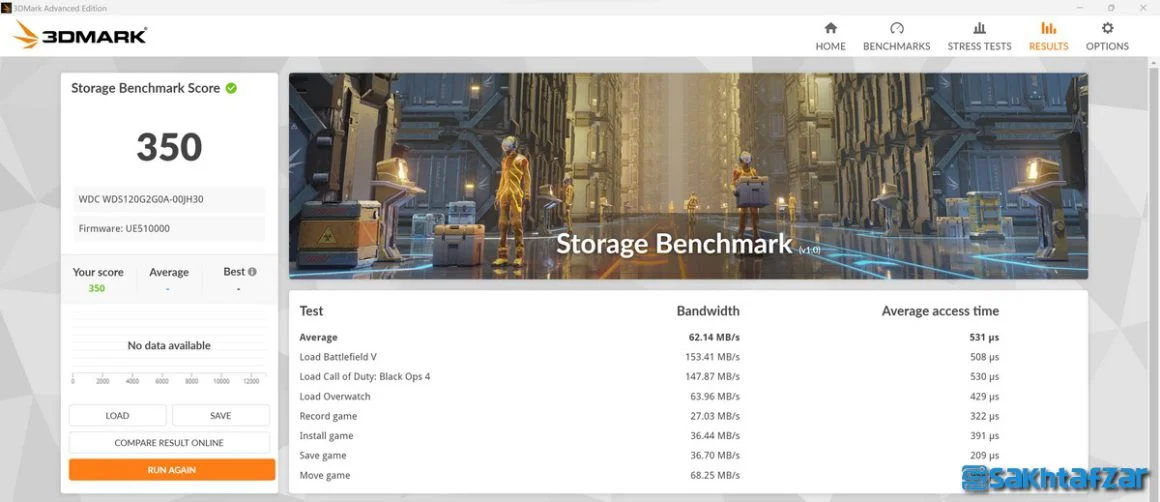The height and width of the screenshot is (502, 1160).
Task: Click the LOAD button
Action: tap(118, 415)
